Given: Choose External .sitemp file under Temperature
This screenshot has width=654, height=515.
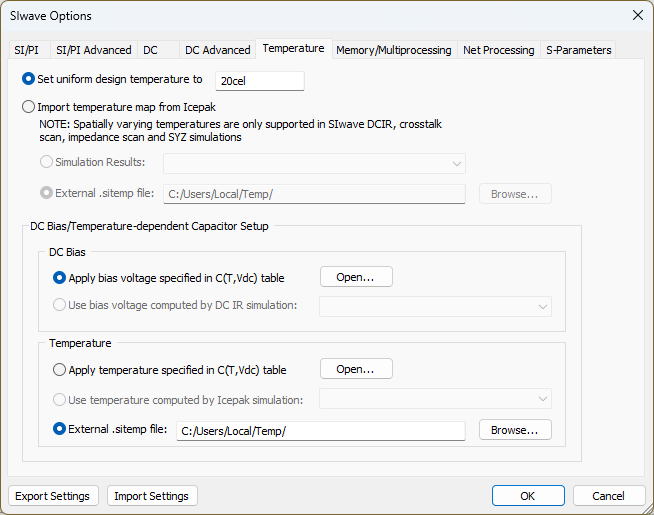Looking at the screenshot, I should pyautogui.click(x=60, y=429).
